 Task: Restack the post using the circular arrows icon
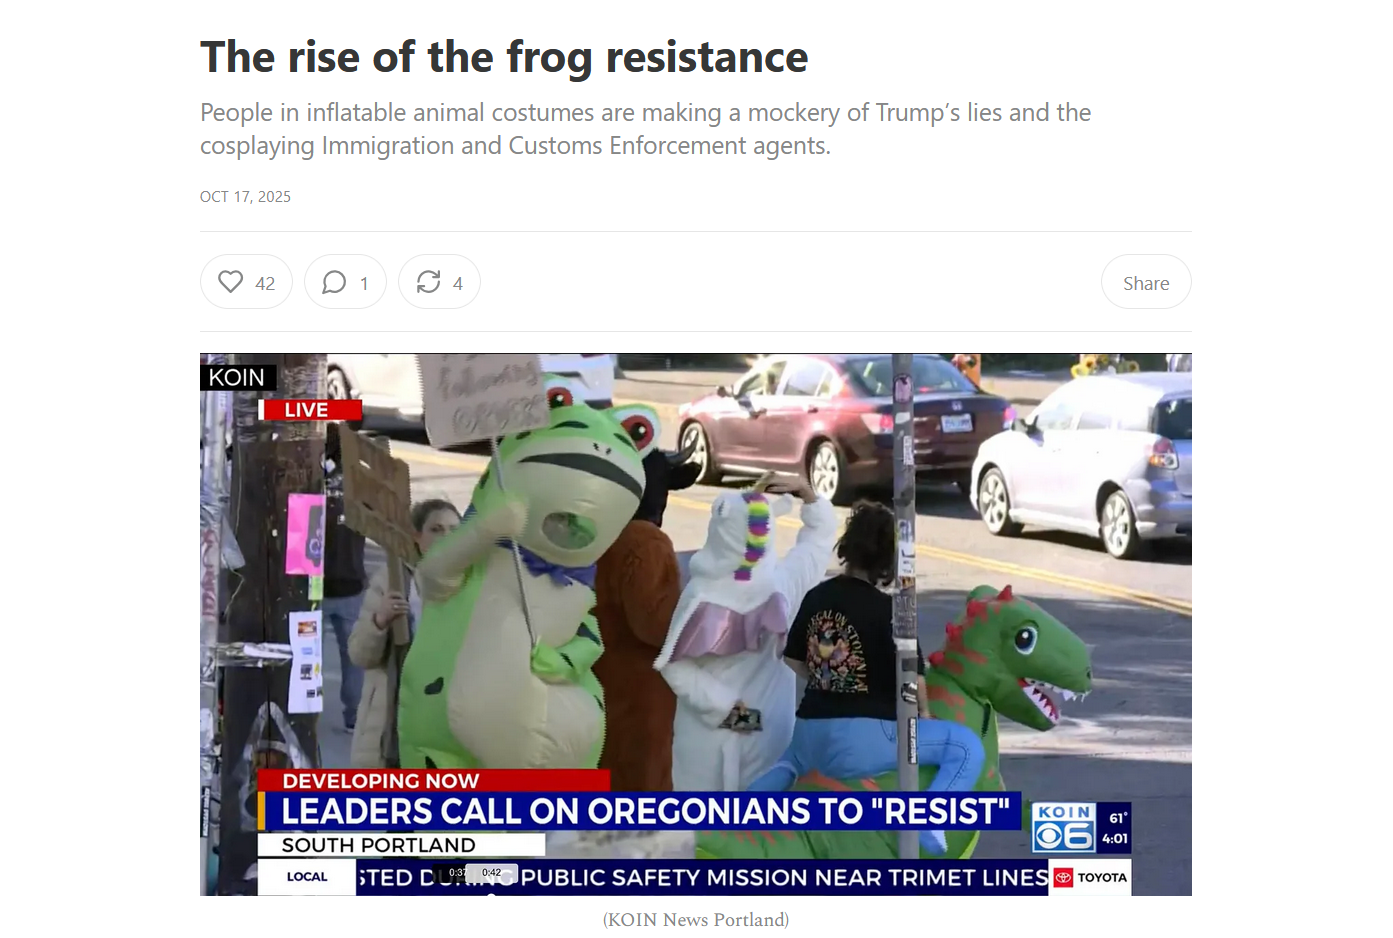pos(429,282)
